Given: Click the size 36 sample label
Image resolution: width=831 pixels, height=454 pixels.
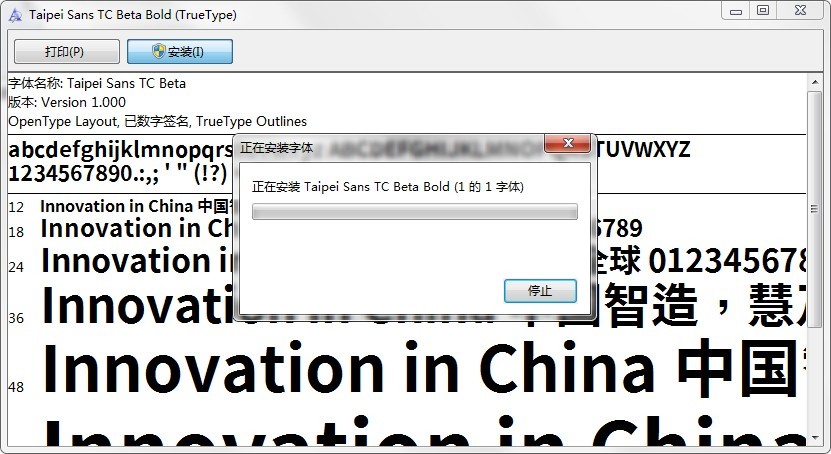Looking at the screenshot, I should coord(16,318).
